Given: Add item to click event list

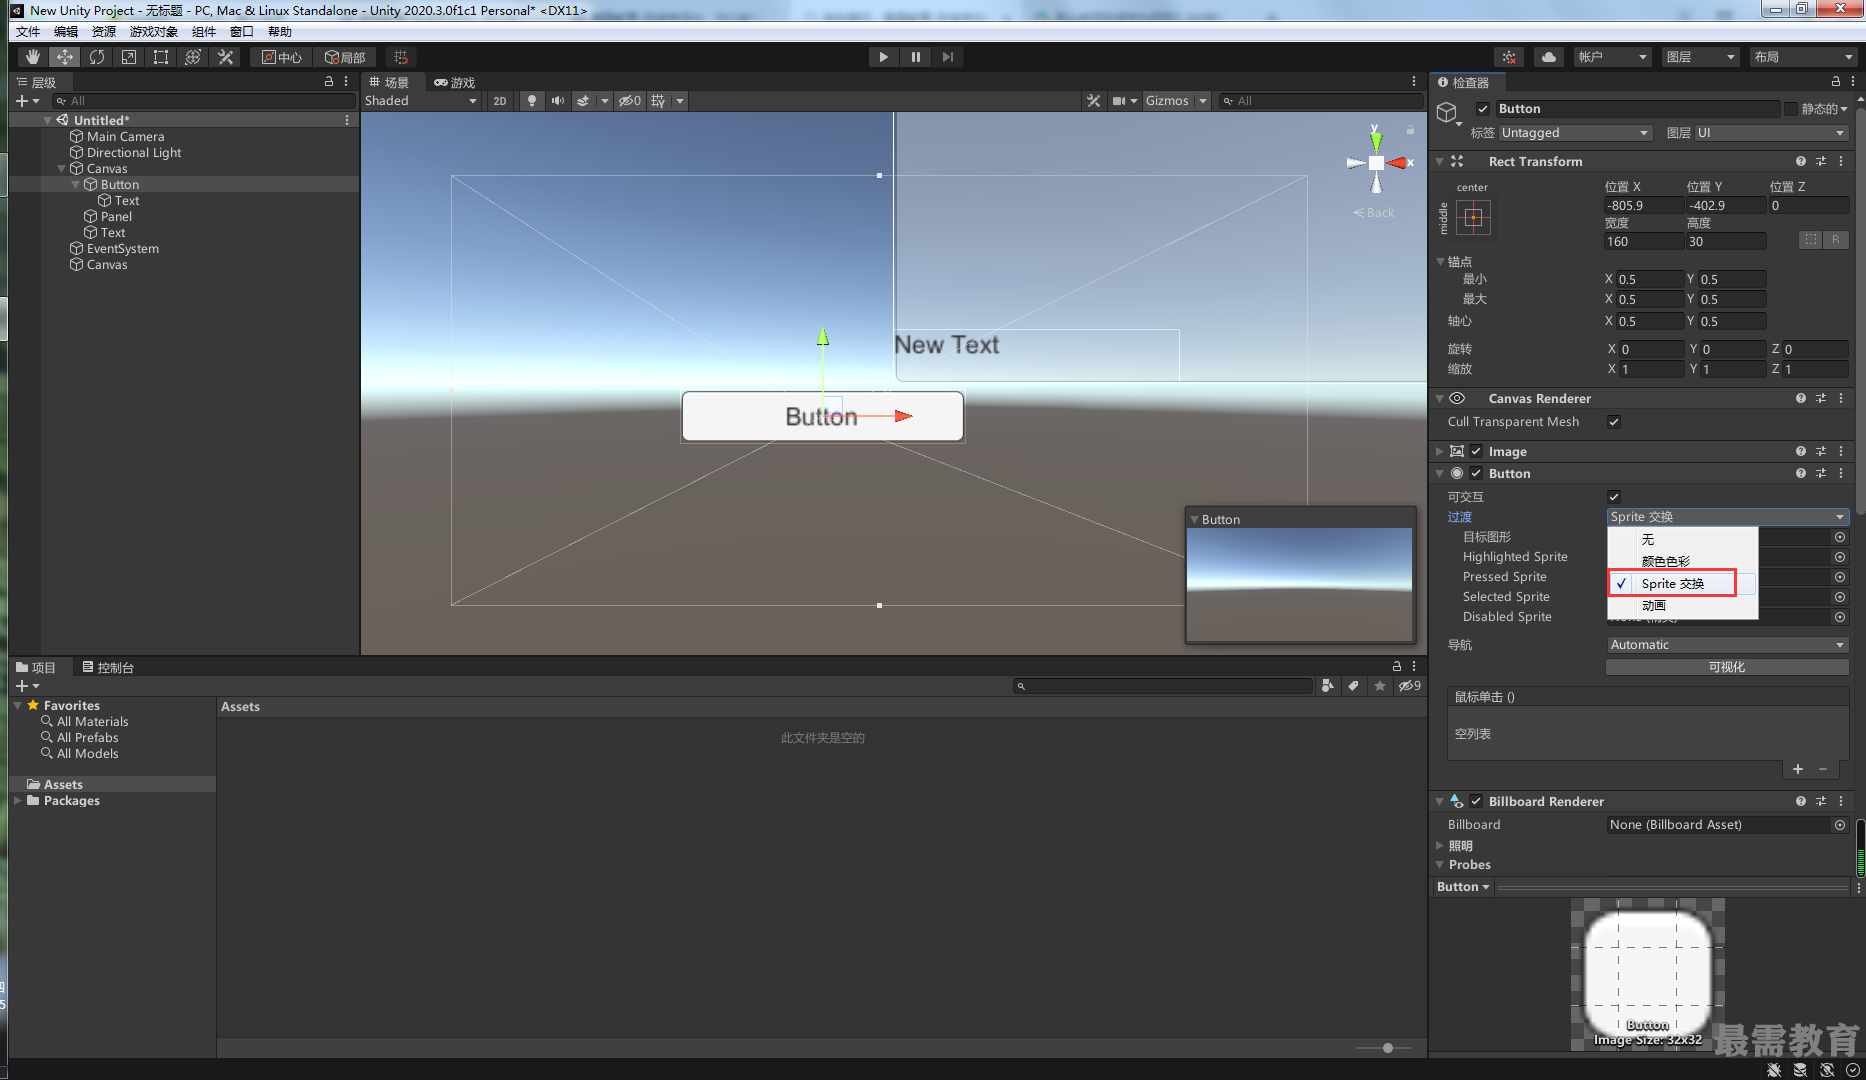Looking at the screenshot, I should pos(1798,769).
